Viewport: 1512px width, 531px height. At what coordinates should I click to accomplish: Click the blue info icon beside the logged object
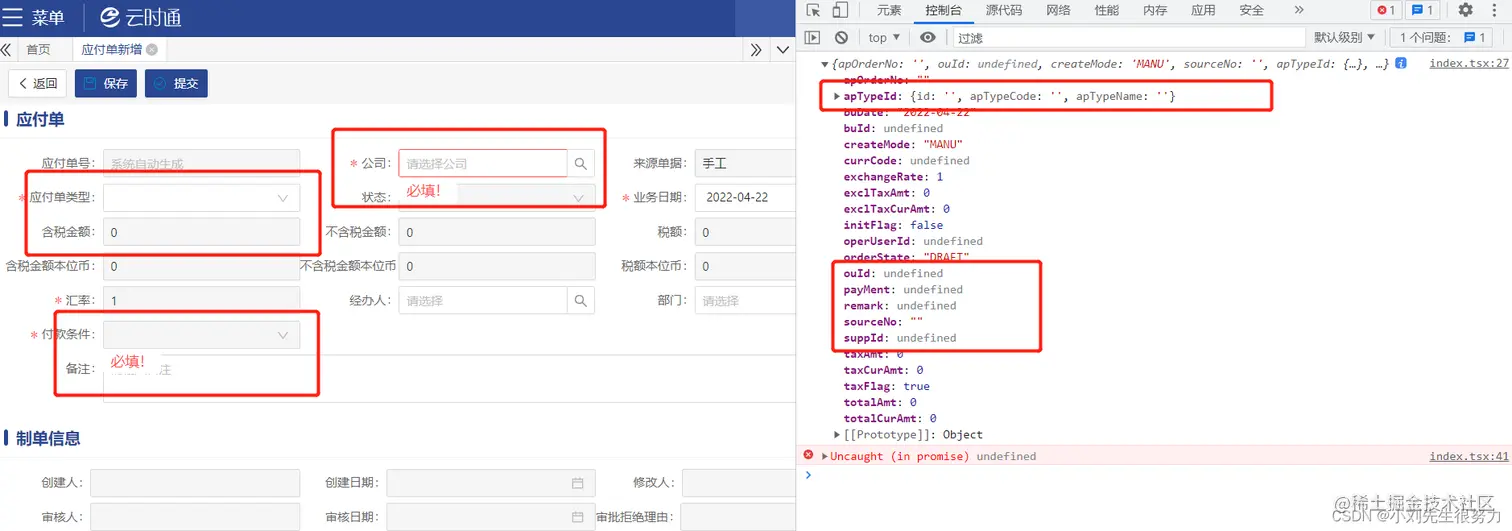click(x=1401, y=63)
